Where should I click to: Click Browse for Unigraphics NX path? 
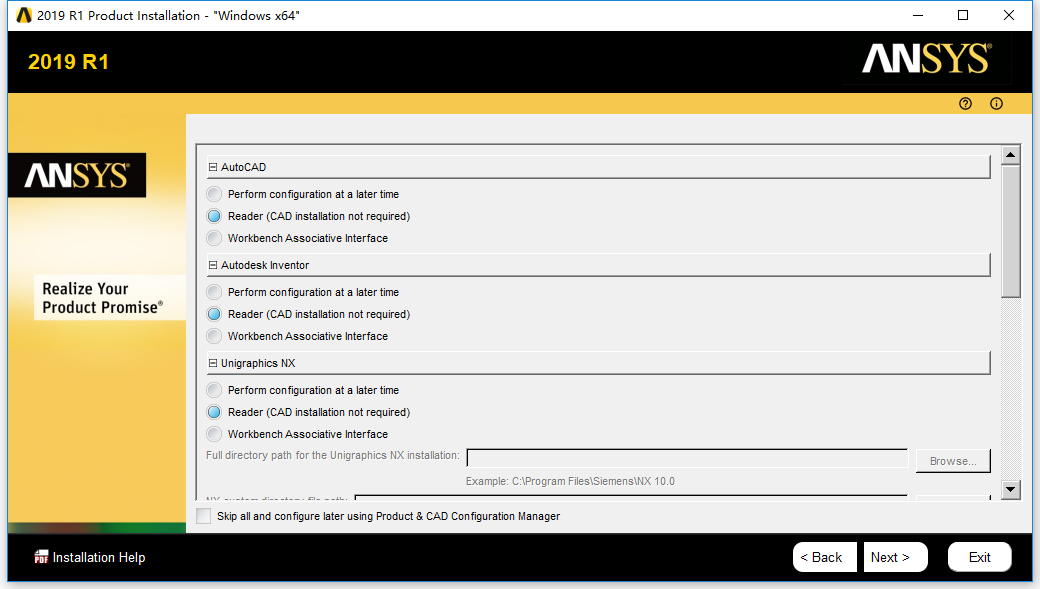coord(953,461)
